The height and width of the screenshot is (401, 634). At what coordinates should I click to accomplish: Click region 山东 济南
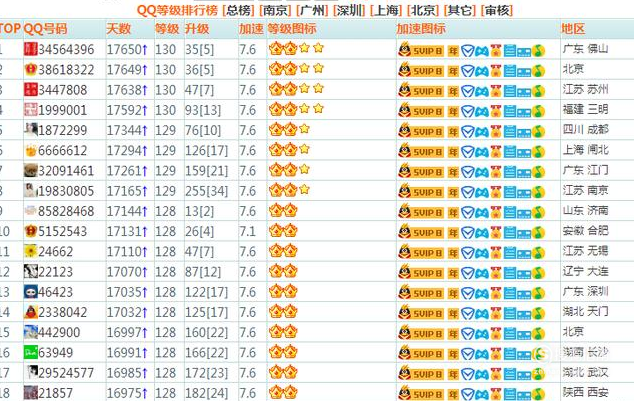pyautogui.click(x=585, y=211)
